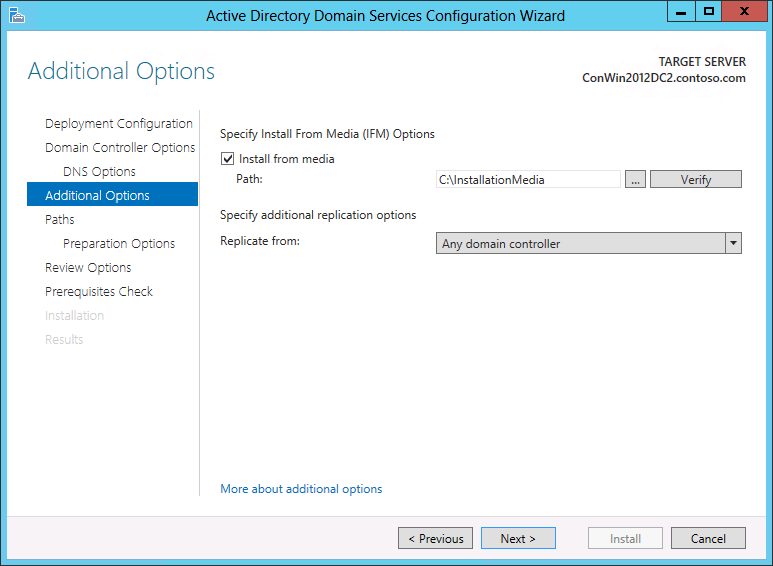Open the Replicate from dropdown arrow
The height and width of the screenshot is (566, 773).
(x=733, y=243)
